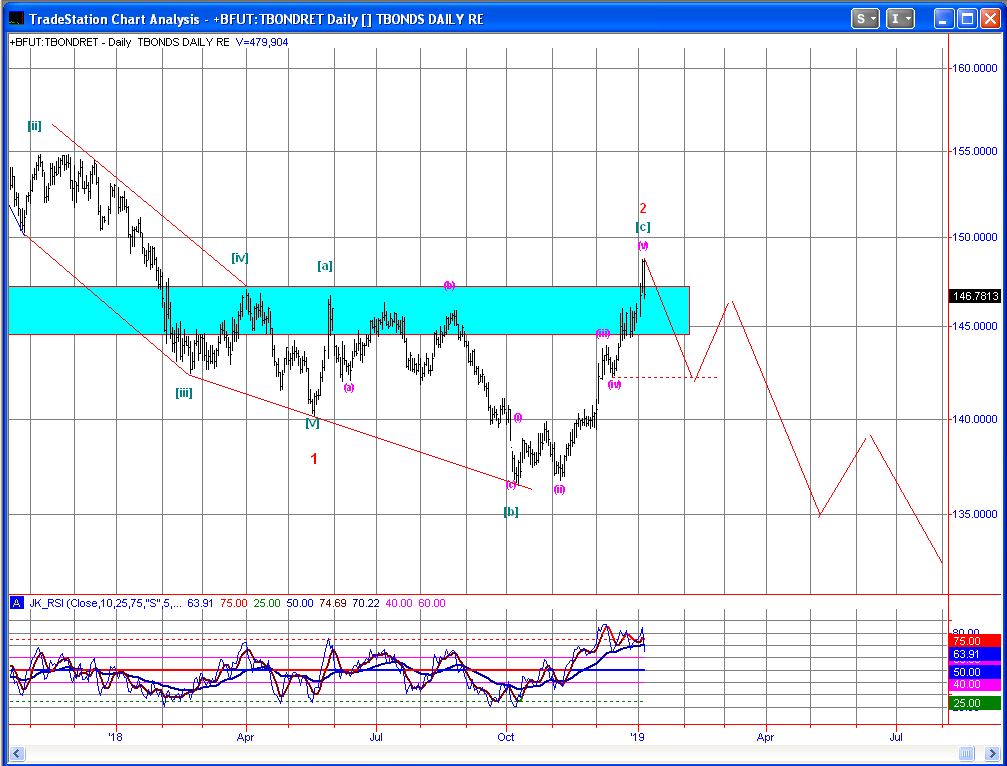Maximize the TradeStation Chart Analysis window
Image resolution: width=1007 pixels, height=766 pixels.
(967, 19)
